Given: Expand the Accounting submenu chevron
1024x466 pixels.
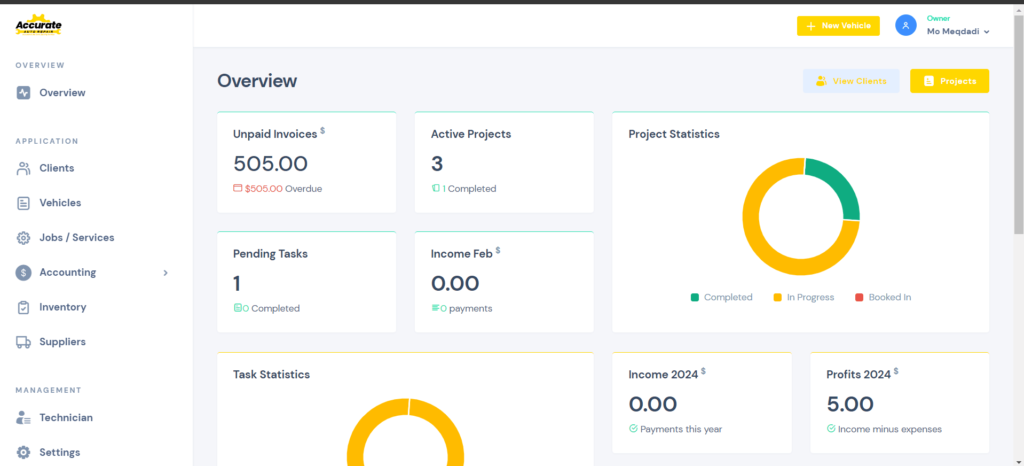Looking at the screenshot, I should point(165,273).
